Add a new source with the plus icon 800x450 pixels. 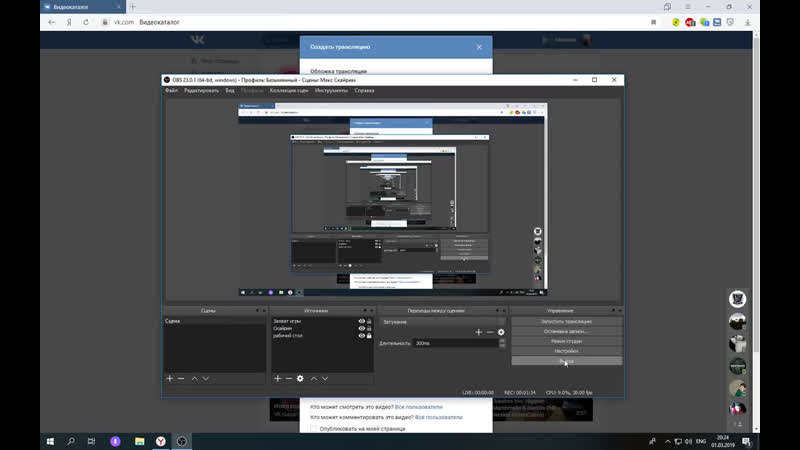[x=278, y=379]
